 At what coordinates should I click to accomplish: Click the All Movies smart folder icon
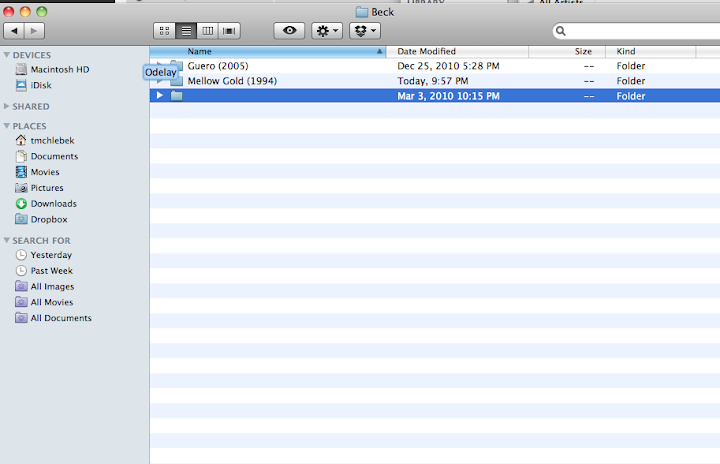tap(21, 302)
